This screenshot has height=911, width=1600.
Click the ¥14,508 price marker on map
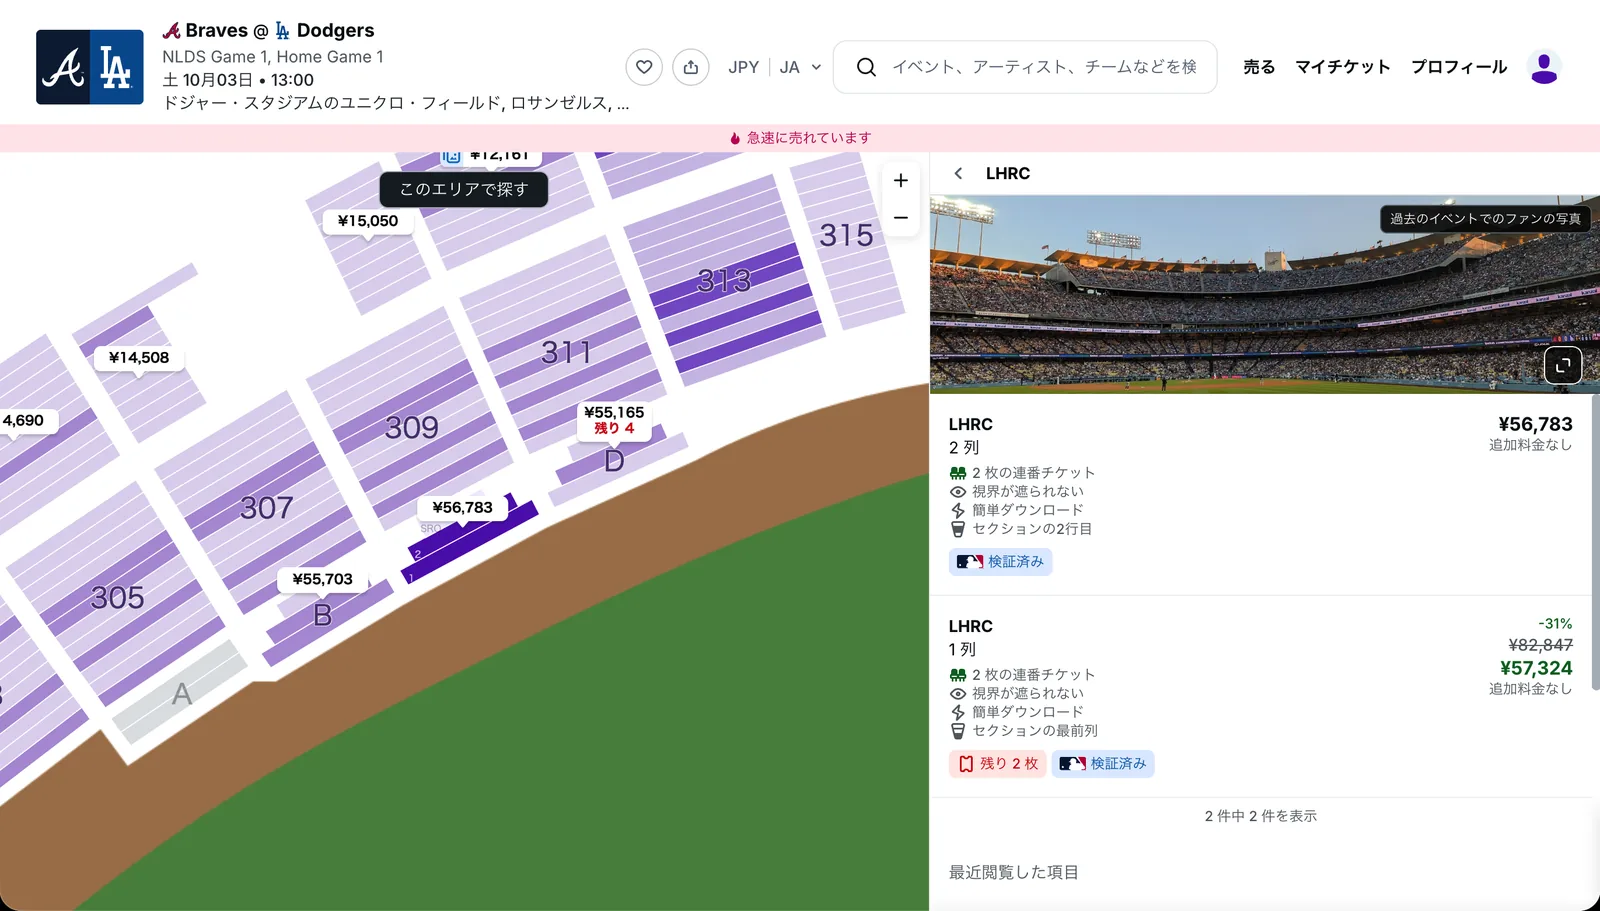[139, 358]
